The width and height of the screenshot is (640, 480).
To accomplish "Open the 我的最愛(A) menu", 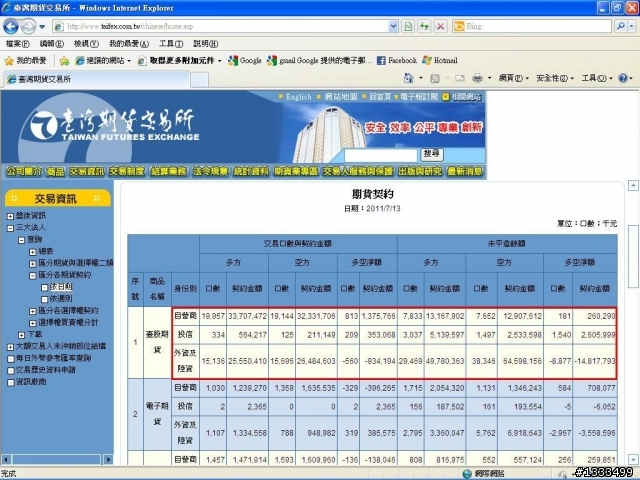I will tap(129, 43).
